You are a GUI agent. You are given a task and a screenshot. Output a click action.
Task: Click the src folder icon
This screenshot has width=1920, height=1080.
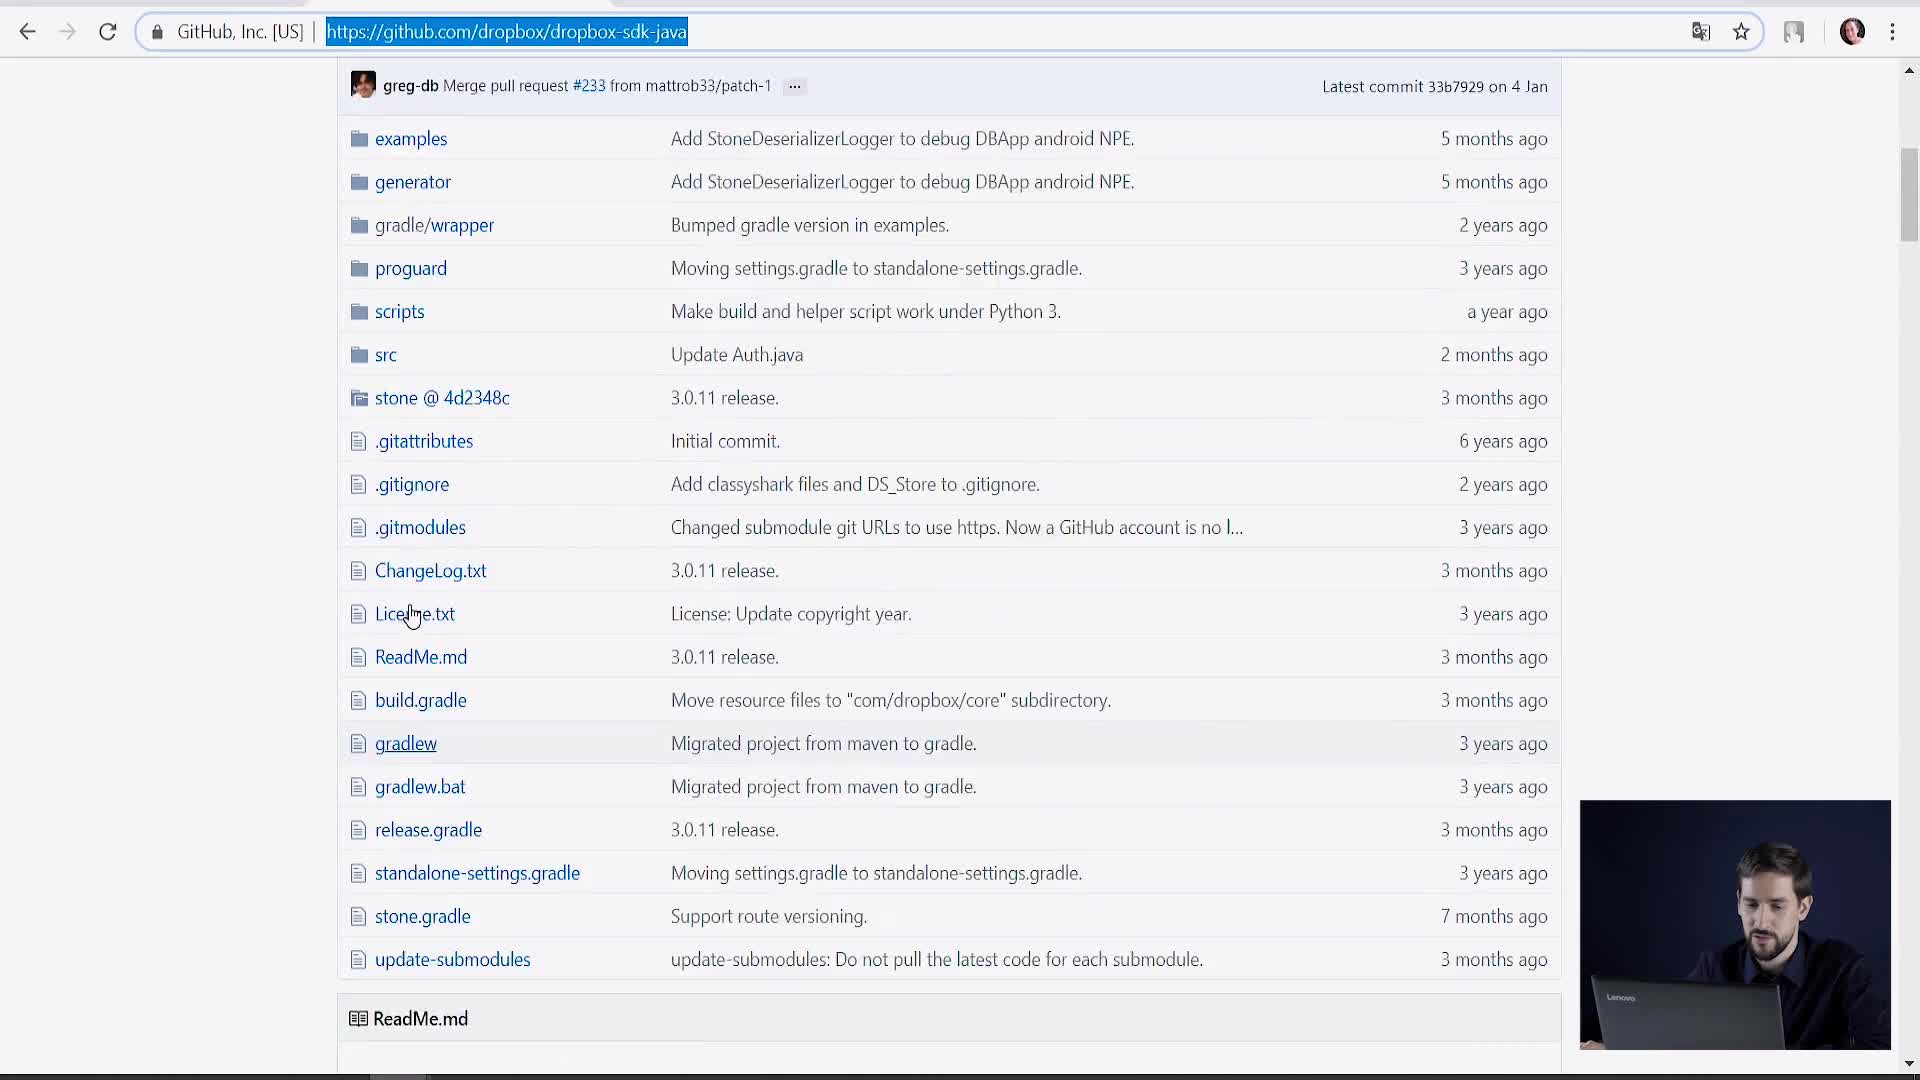(359, 355)
